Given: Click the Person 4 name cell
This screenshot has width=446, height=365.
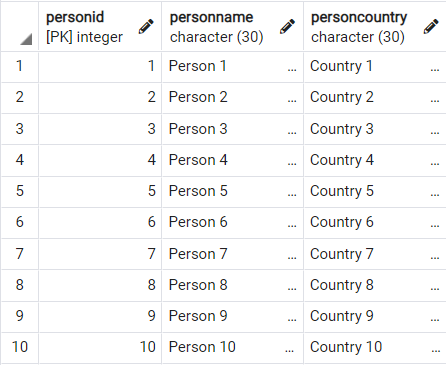Looking at the screenshot, I should [232, 160].
